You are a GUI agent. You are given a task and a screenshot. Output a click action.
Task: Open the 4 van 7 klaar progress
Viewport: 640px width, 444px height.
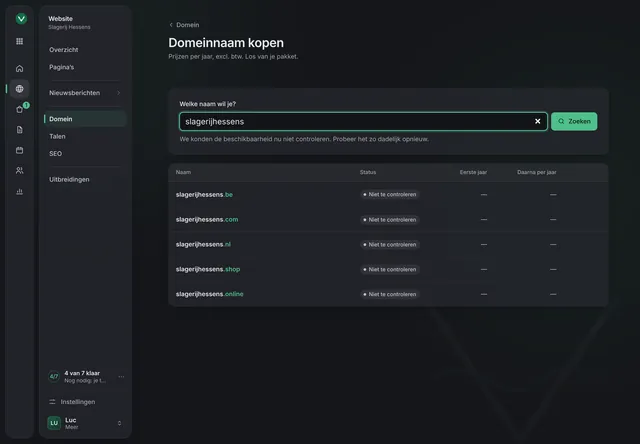80,377
